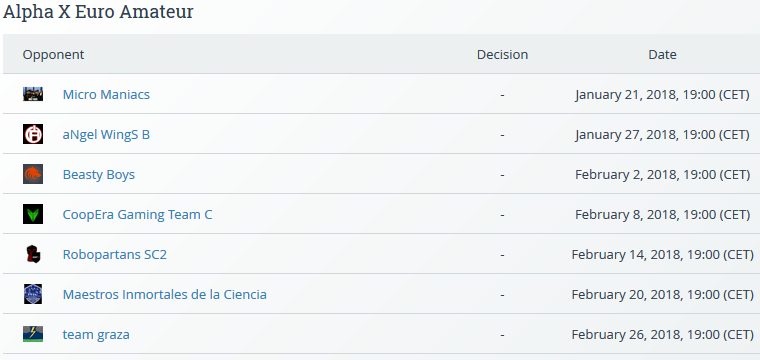Click the Opponent column header
The width and height of the screenshot is (760, 360).
(53, 55)
